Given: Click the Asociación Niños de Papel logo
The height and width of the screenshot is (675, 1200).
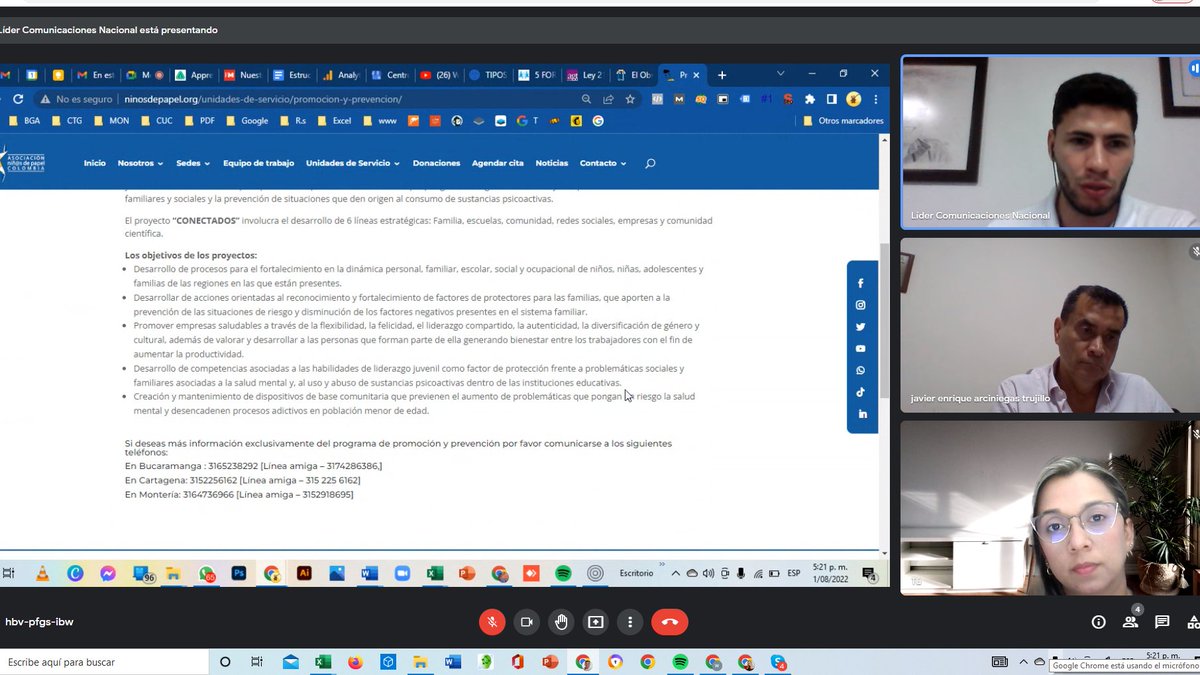Looking at the screenshot, I should (x=22, y=163).
